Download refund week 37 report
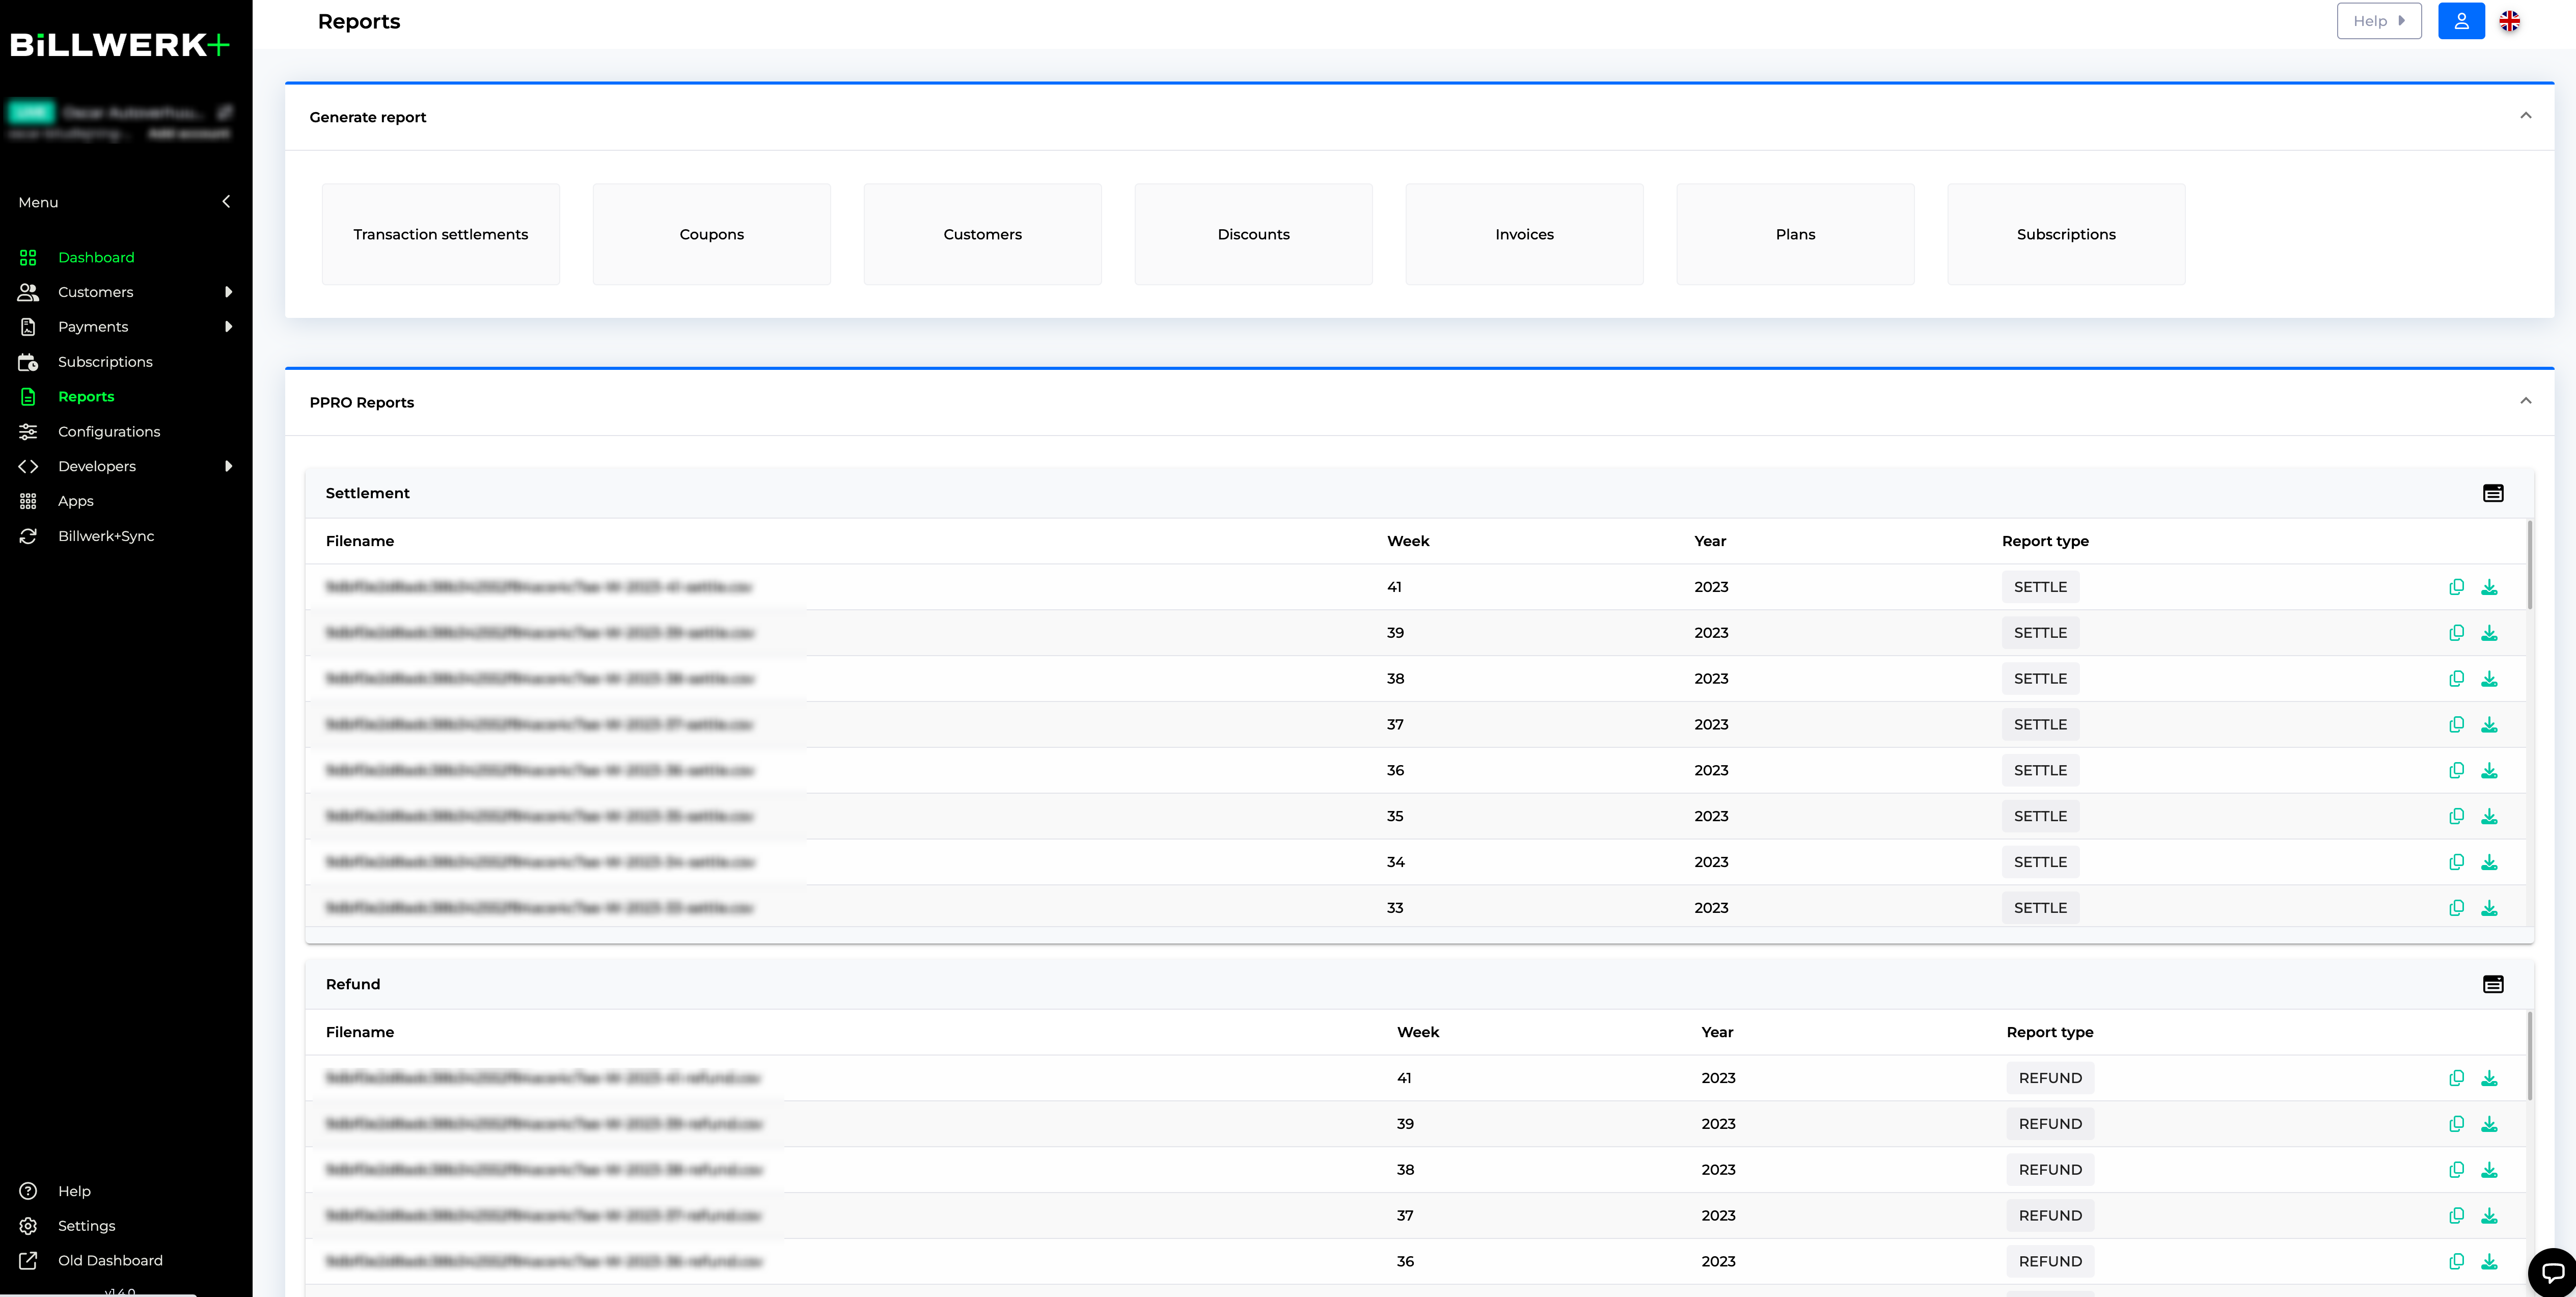The image size is (2576, 1297). (2489, 1216)
